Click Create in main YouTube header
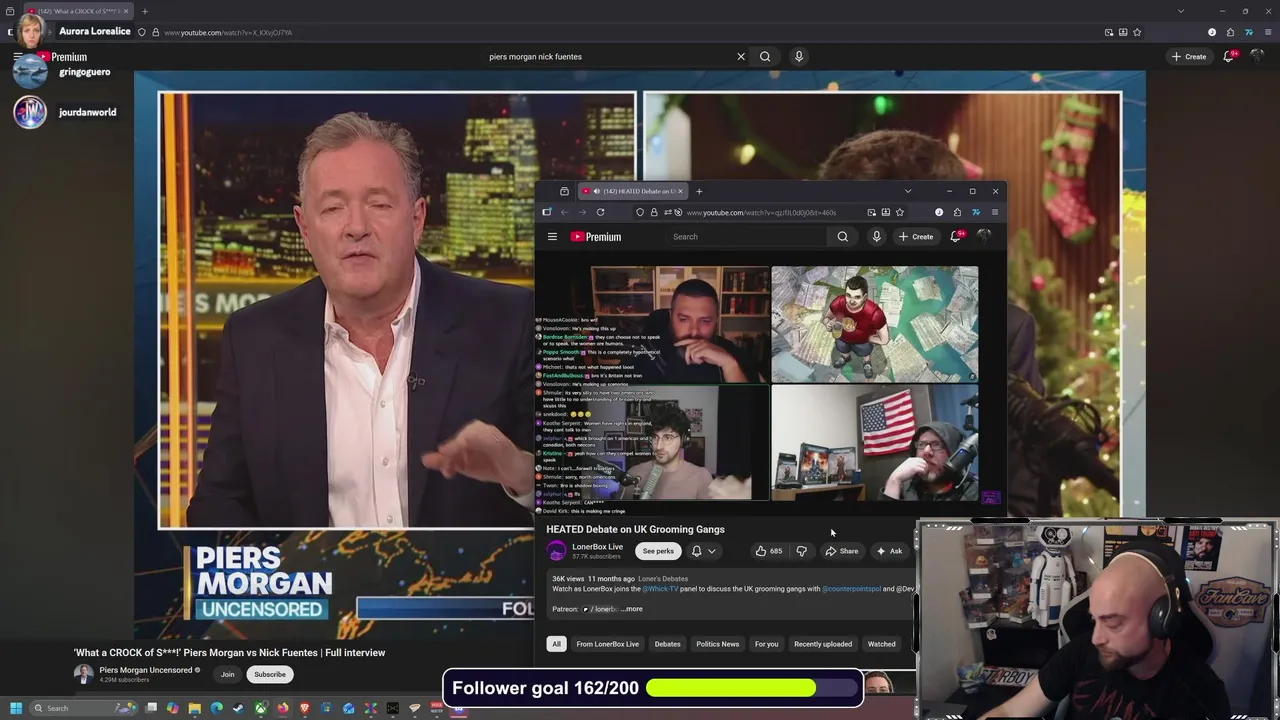 tap(1189, 57)
